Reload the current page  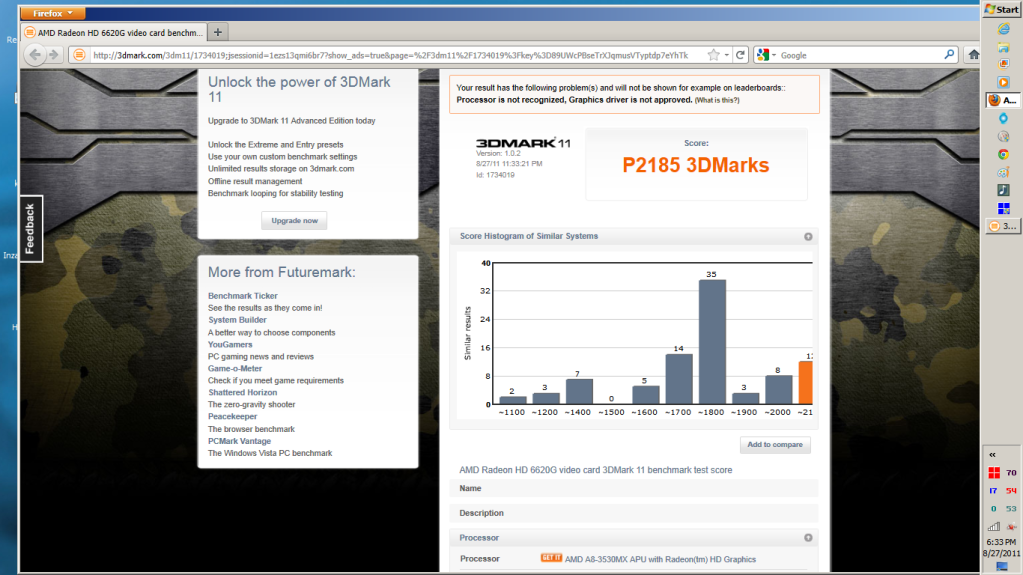741,55
